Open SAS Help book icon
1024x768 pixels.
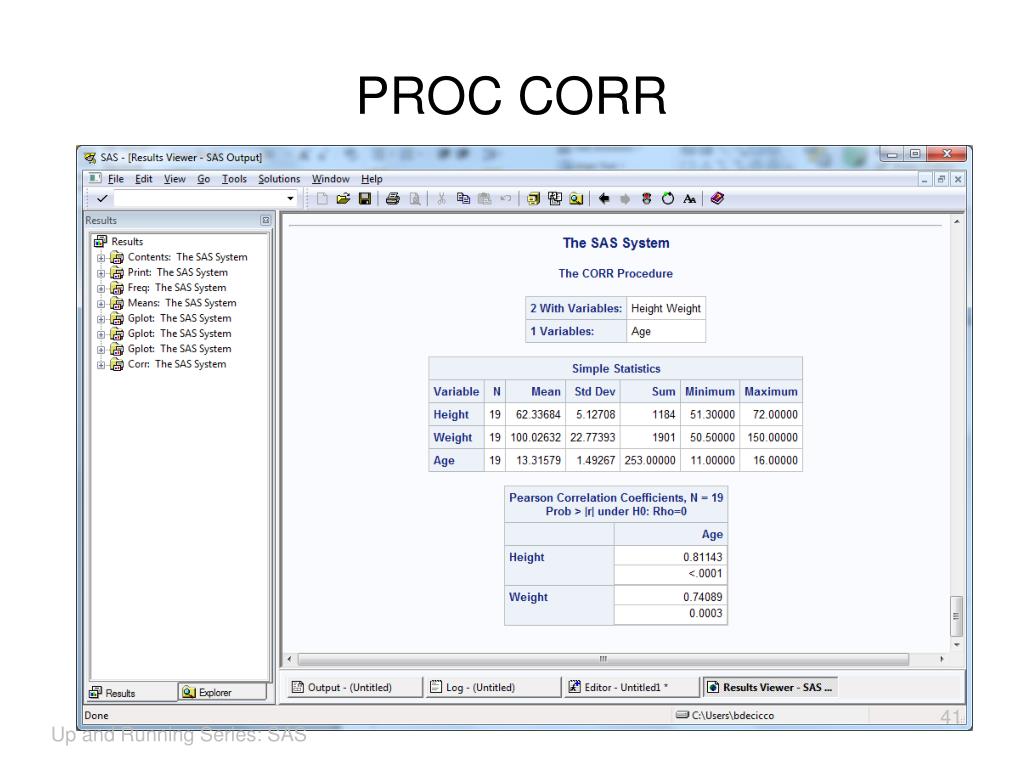(717, 199)
